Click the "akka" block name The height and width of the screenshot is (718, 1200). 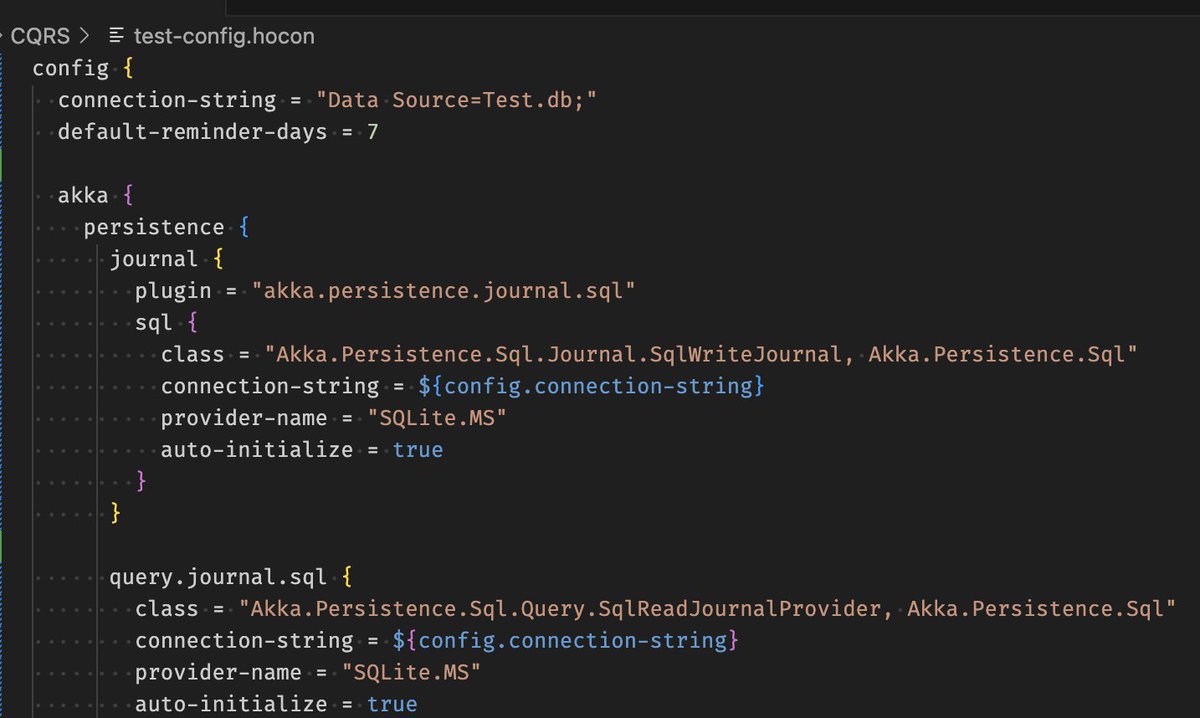point(83,196)
